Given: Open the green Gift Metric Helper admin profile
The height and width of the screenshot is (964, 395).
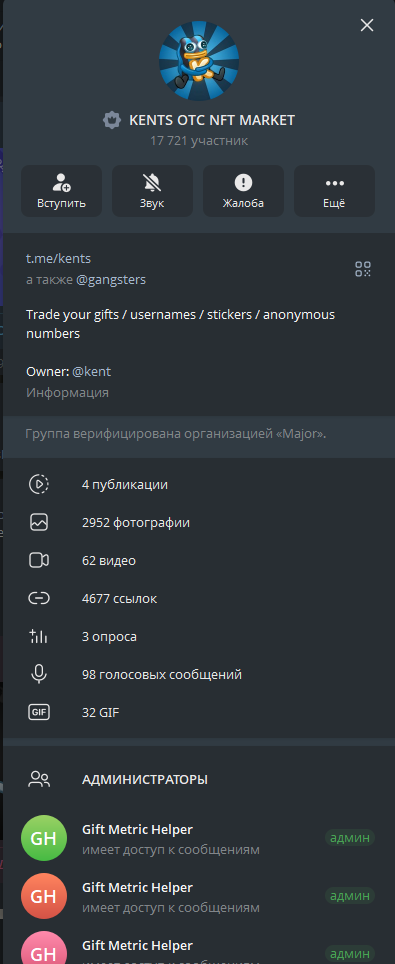Looking at the screenshot, I should (x=198, y=838).
